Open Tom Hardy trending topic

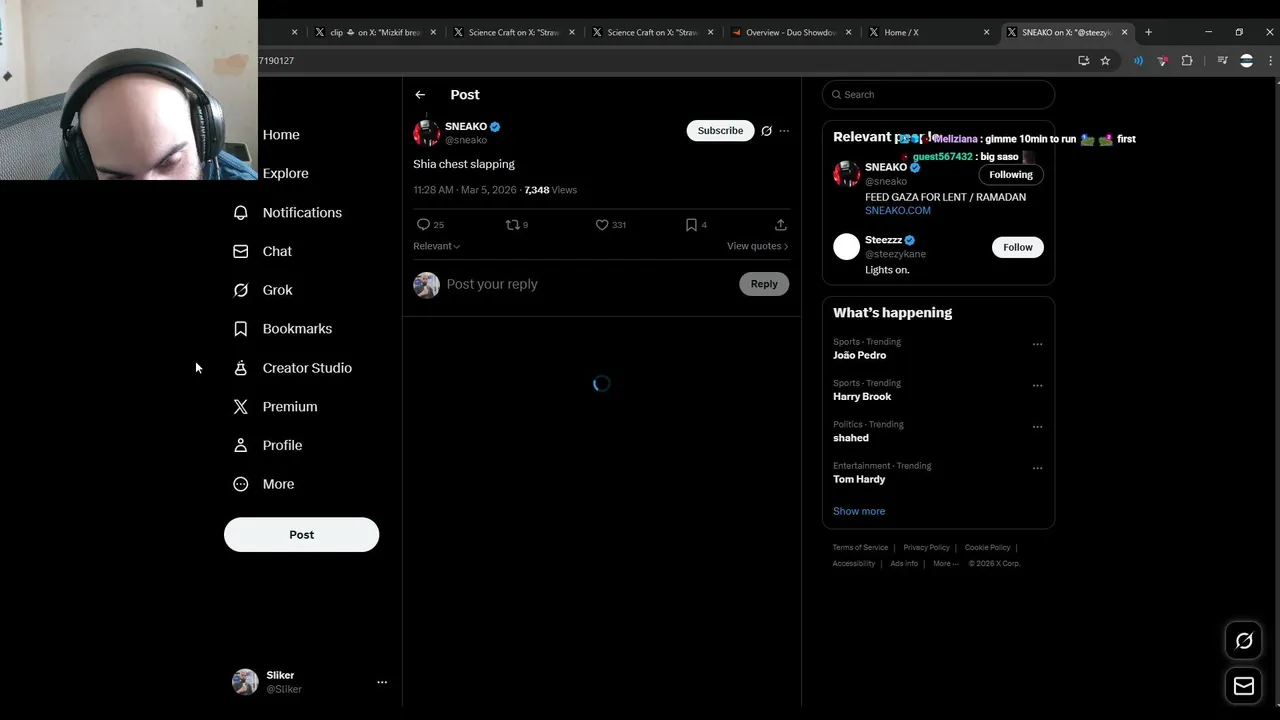(x=859, y=479)
